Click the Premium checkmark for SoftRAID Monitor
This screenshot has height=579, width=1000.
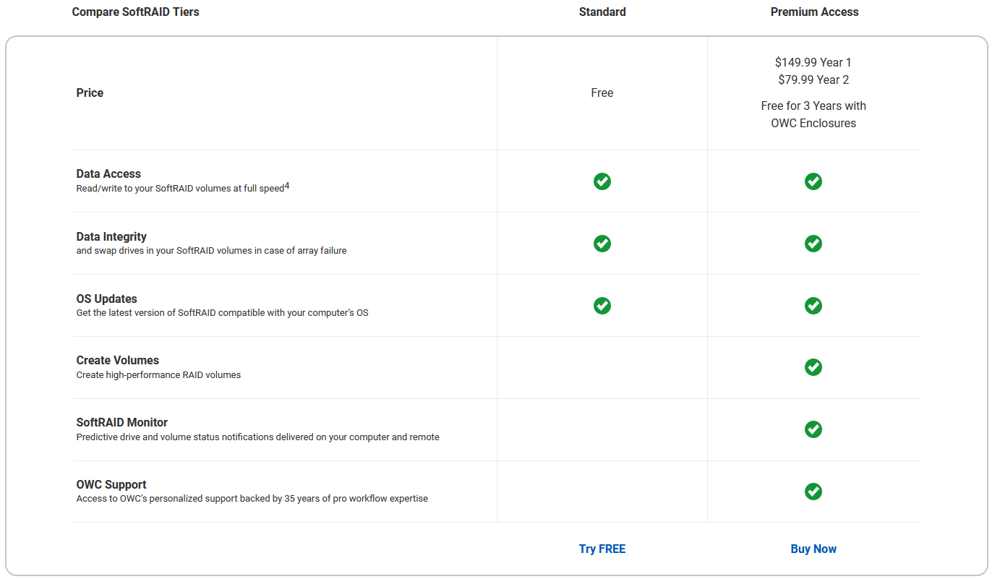(x=813, y=429)
